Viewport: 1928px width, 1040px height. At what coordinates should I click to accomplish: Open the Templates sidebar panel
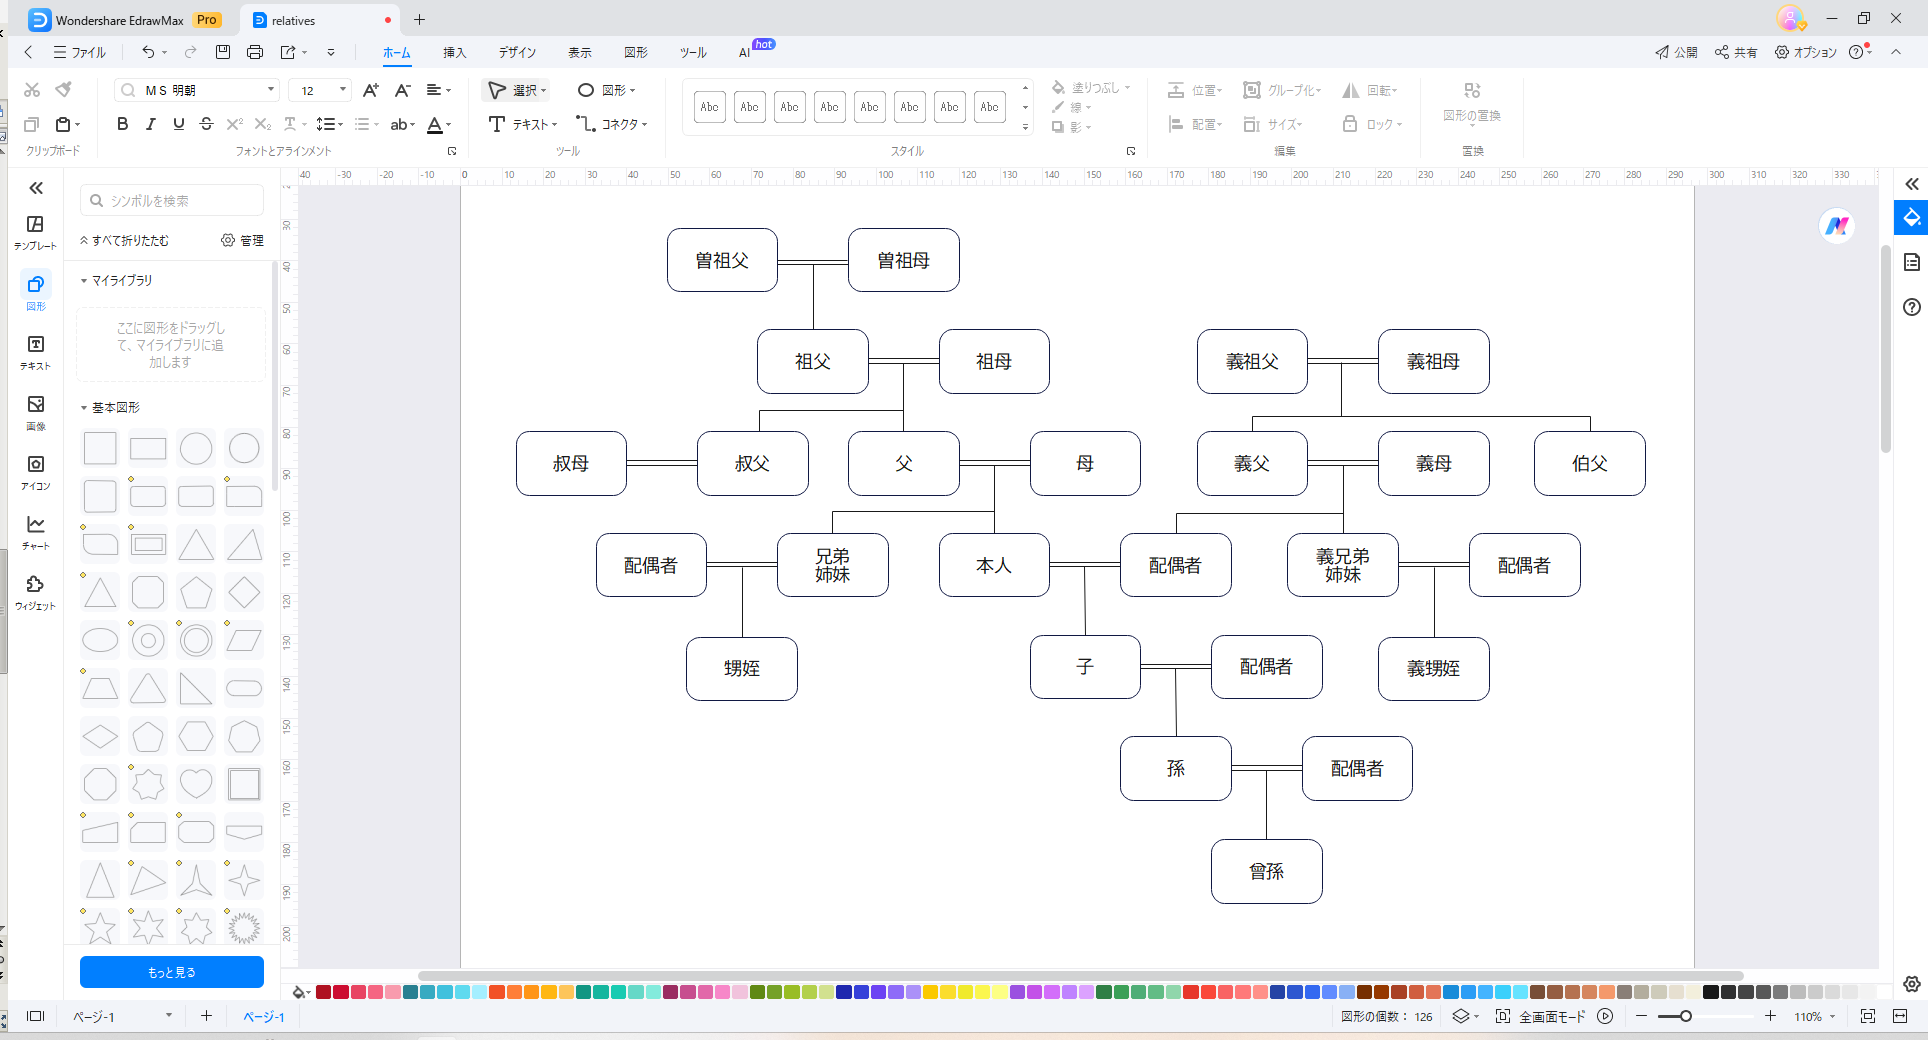click(x=35, y=231)
